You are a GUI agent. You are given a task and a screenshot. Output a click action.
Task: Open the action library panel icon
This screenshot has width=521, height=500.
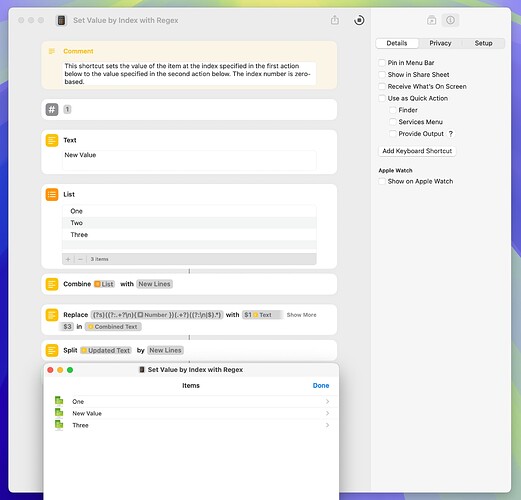pos(431,20)
